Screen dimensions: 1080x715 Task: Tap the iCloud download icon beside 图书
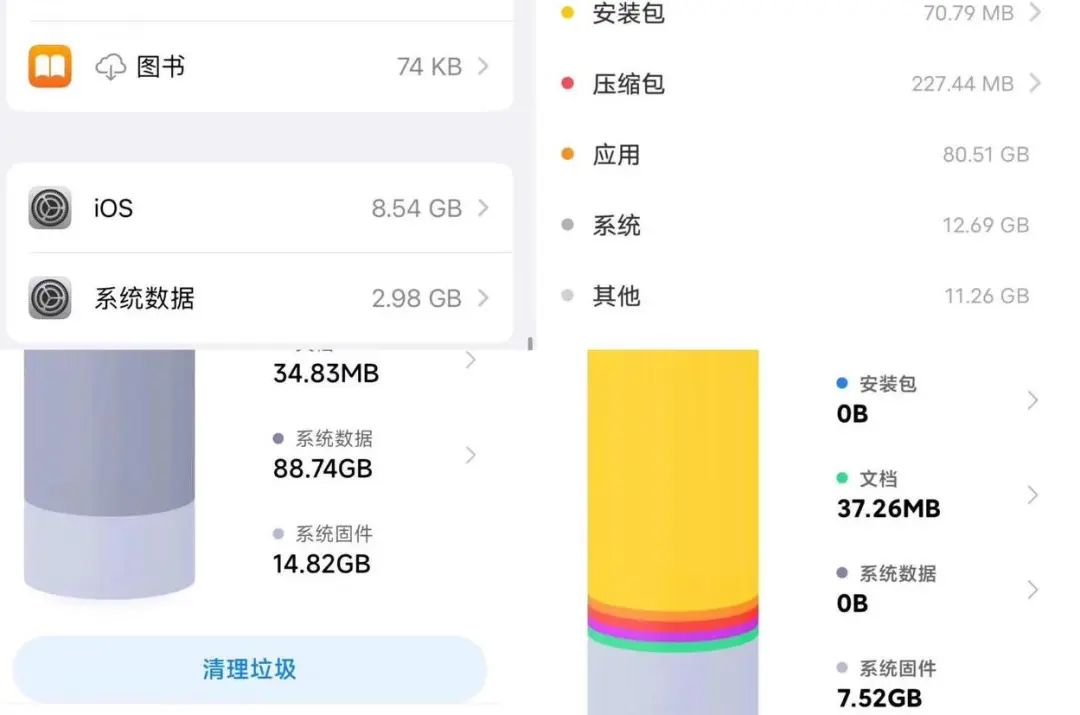click(110, 67)
